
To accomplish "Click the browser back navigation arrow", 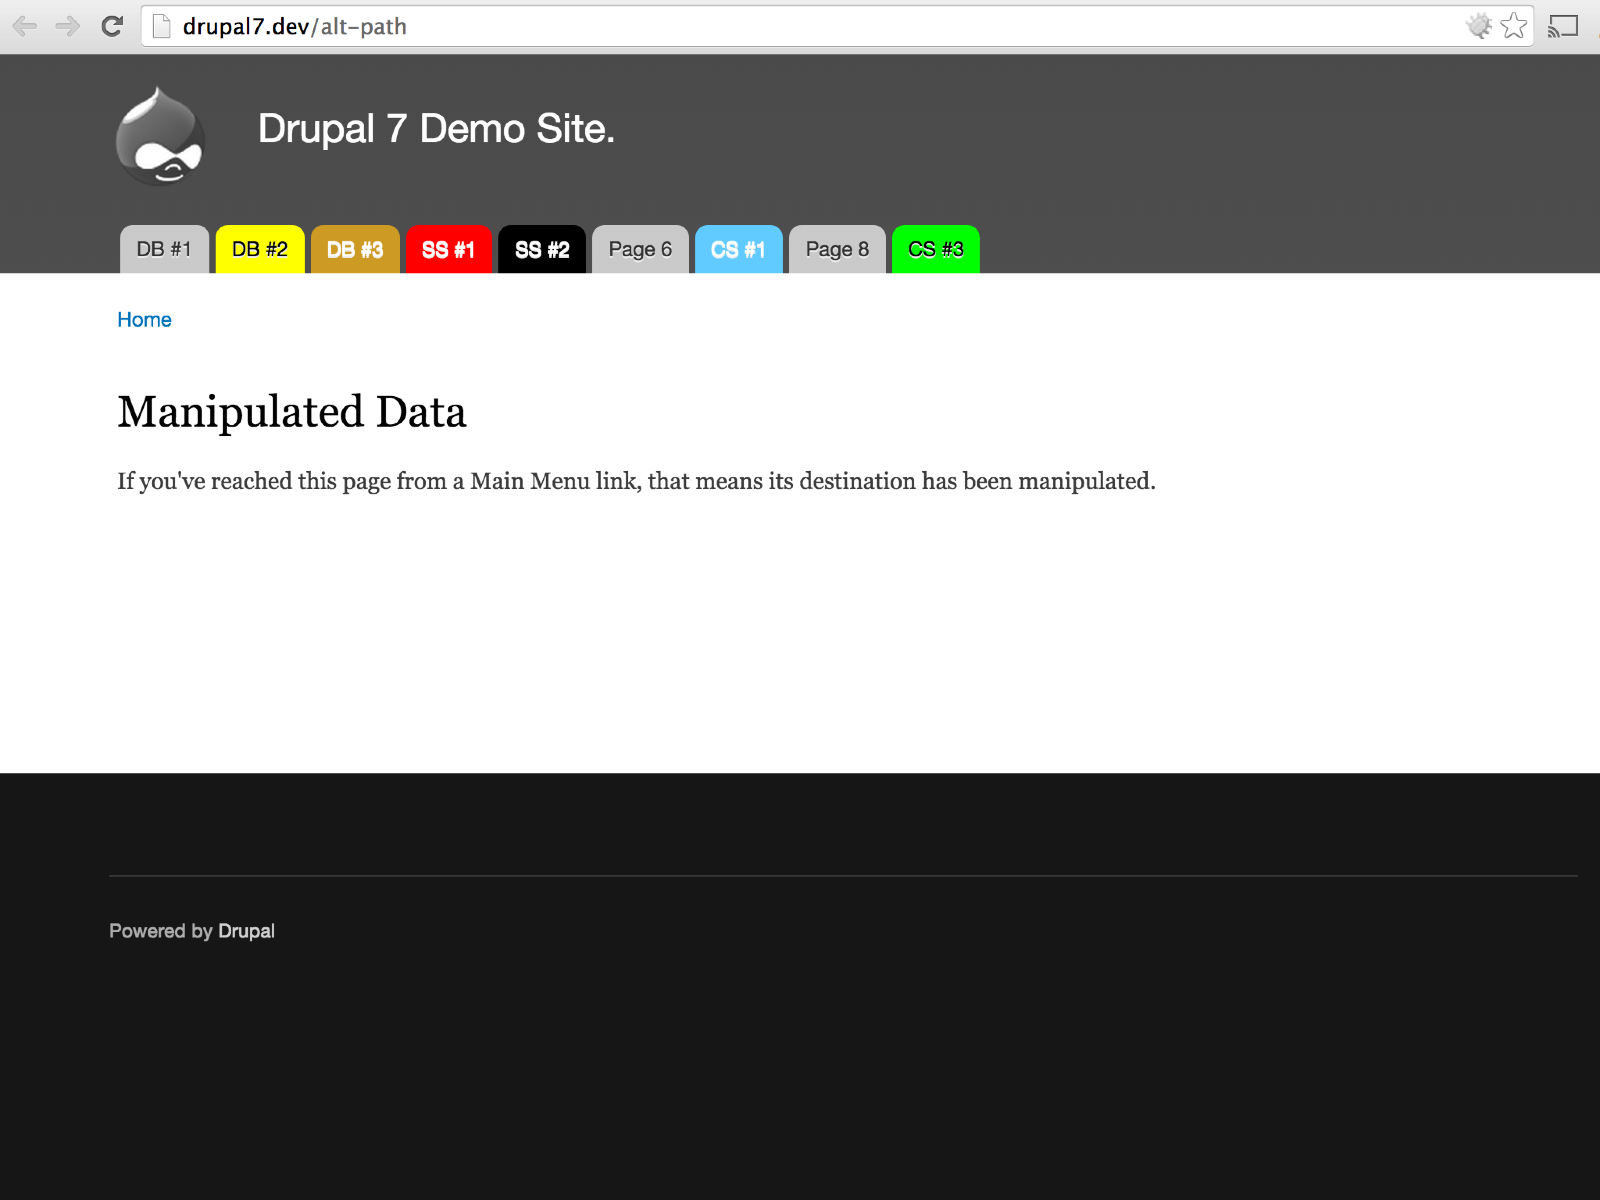I will click(x=25, y=26).
